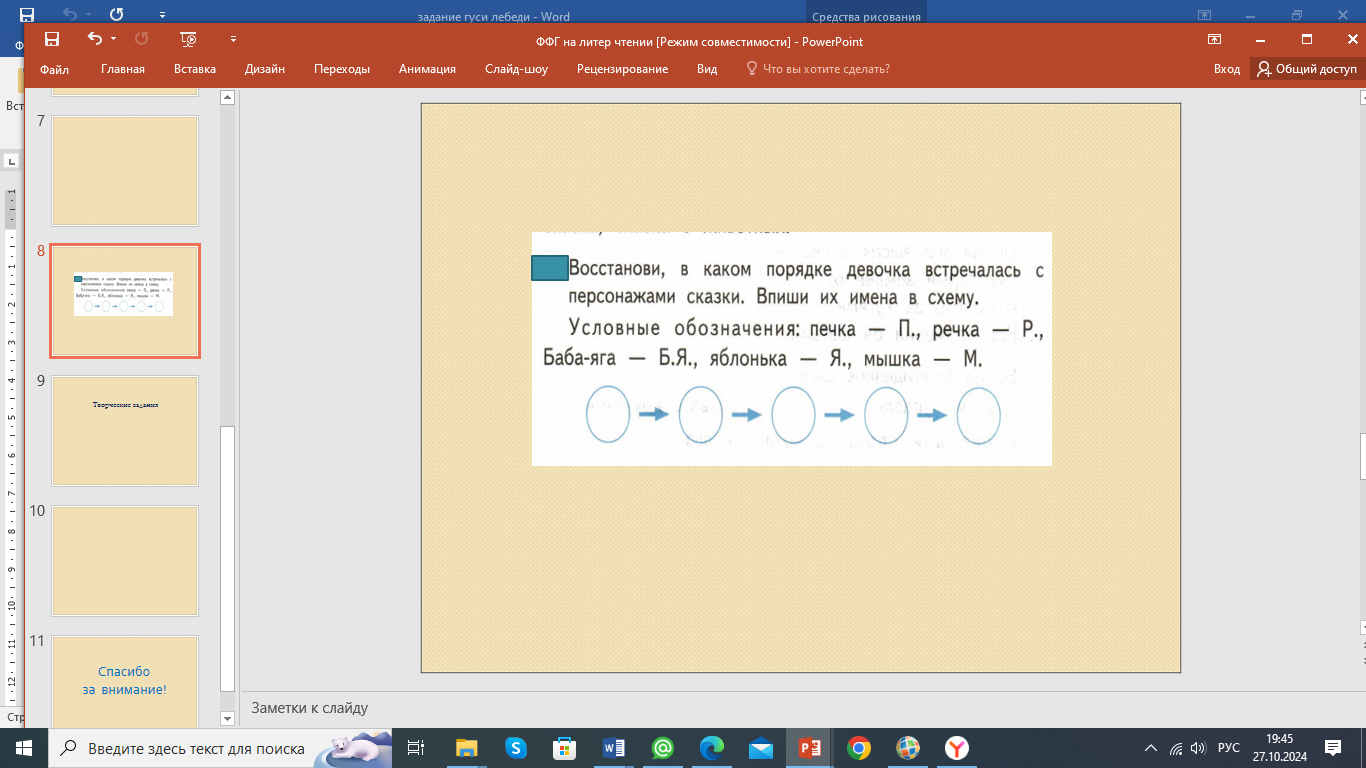Click the Общий доступ share button
The width and height of the screenshot is (1366, 768).
coord(1307,69)
